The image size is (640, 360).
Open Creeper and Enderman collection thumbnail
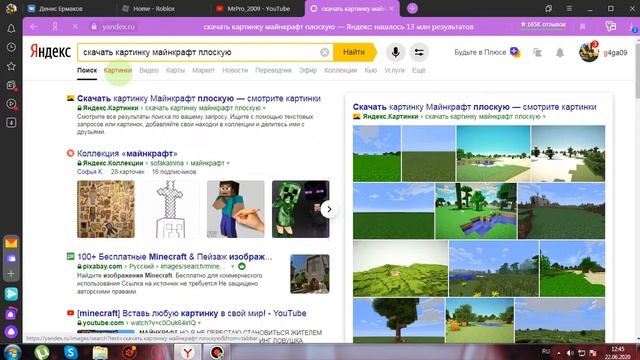pyautogui.click(x=300, y=209)
